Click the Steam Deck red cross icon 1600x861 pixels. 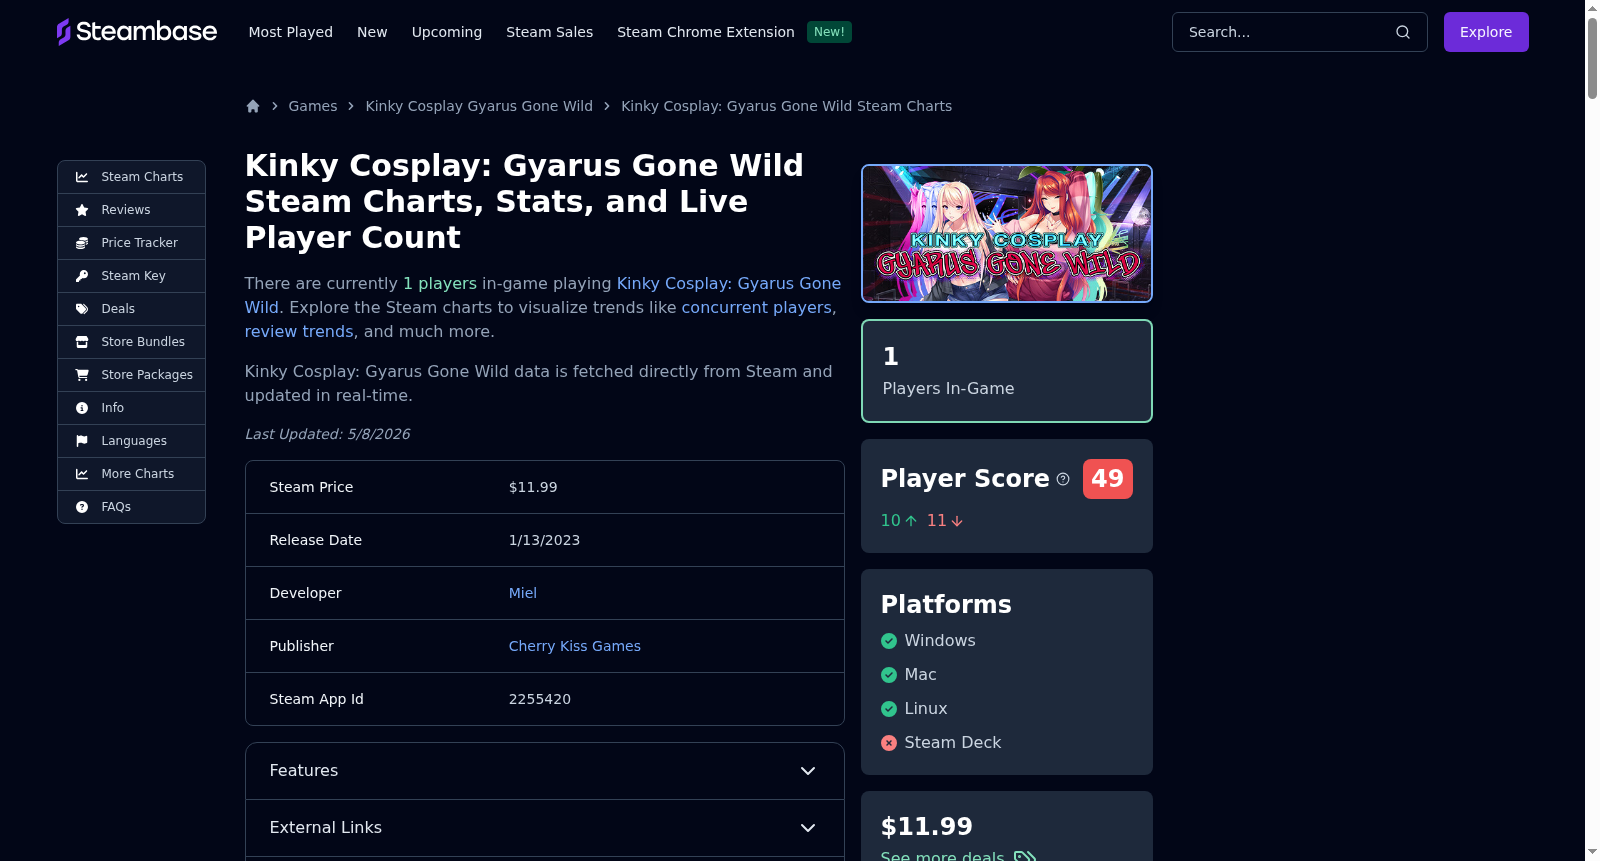[x=889, y=743]
